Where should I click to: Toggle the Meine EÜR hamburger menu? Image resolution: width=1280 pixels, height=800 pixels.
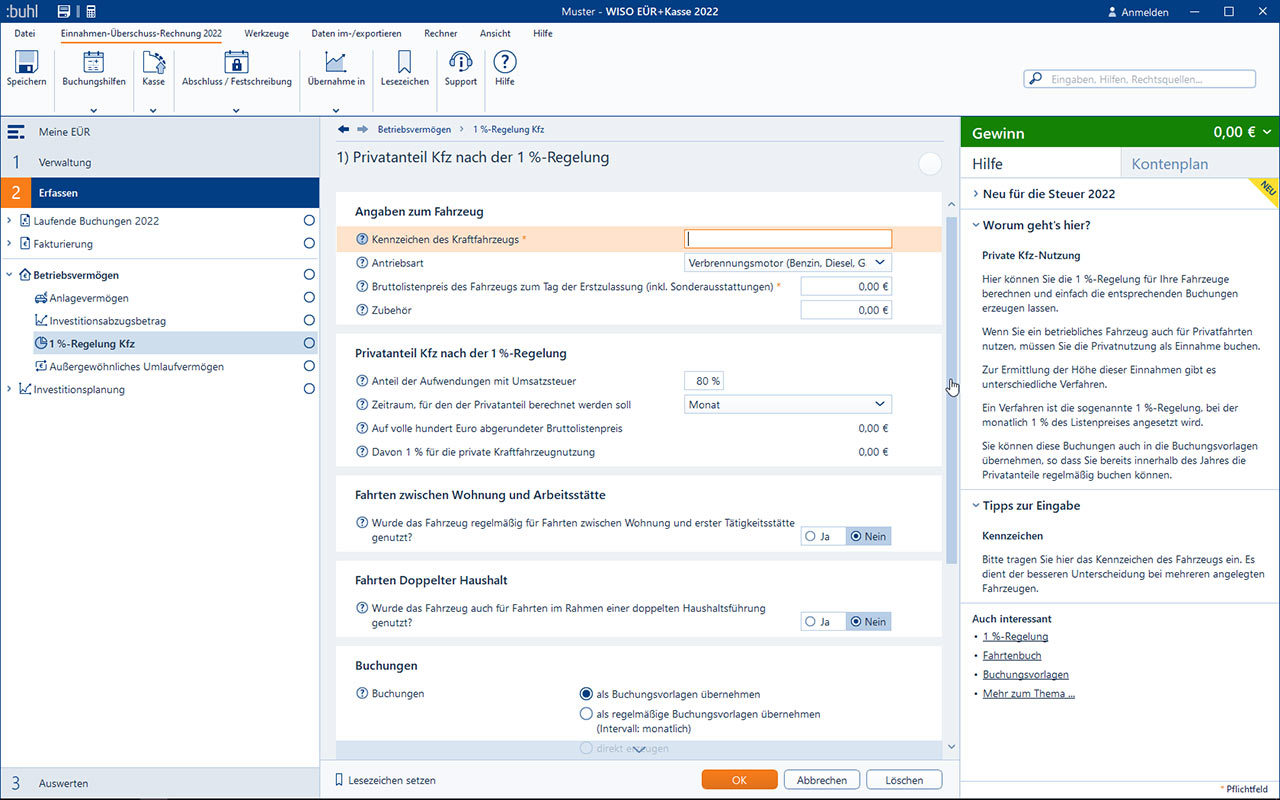[x=16, y=132]
